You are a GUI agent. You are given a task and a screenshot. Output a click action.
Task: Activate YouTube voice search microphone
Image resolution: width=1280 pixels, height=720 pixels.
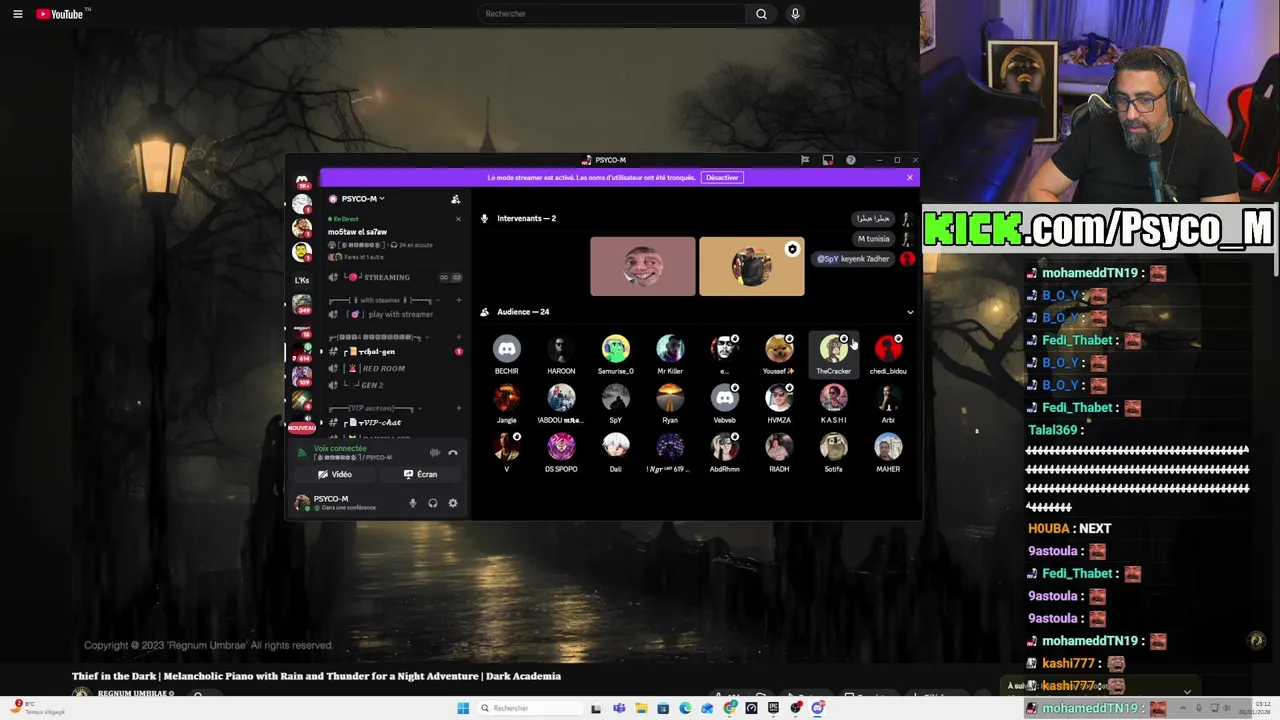[795, 14]
